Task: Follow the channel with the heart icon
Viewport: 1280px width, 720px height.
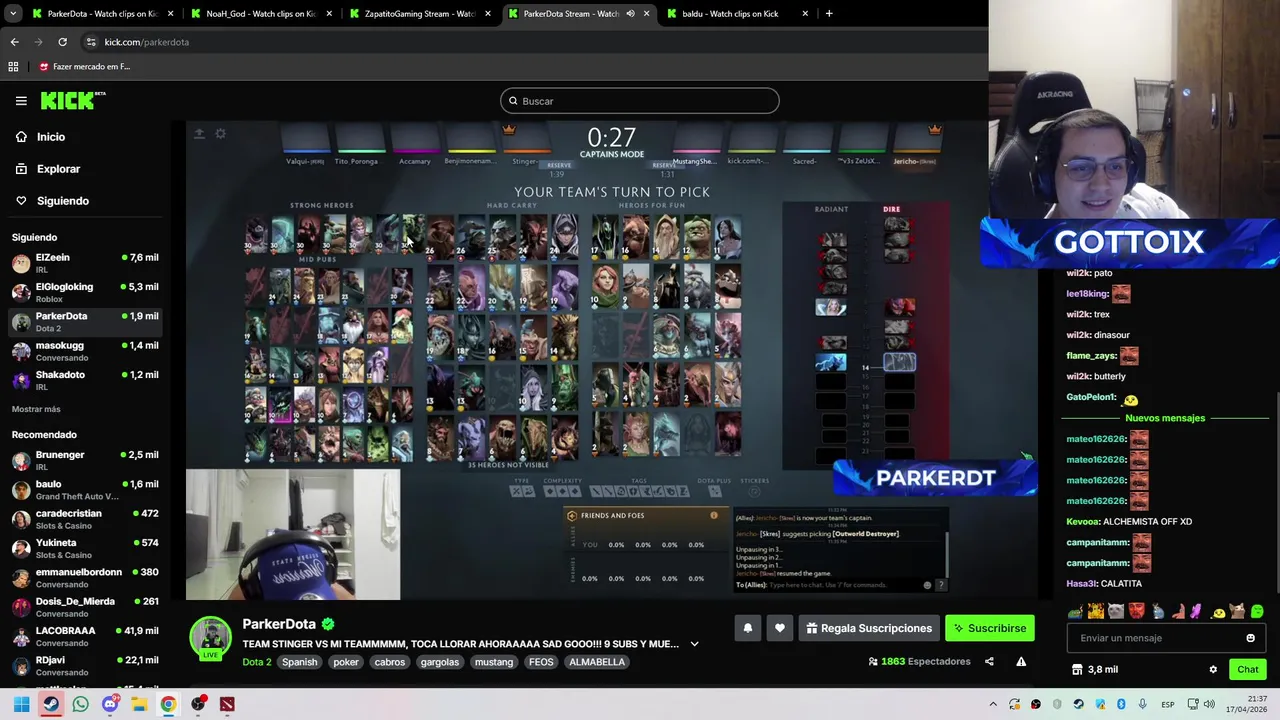Action: click(x=780, y=628)
